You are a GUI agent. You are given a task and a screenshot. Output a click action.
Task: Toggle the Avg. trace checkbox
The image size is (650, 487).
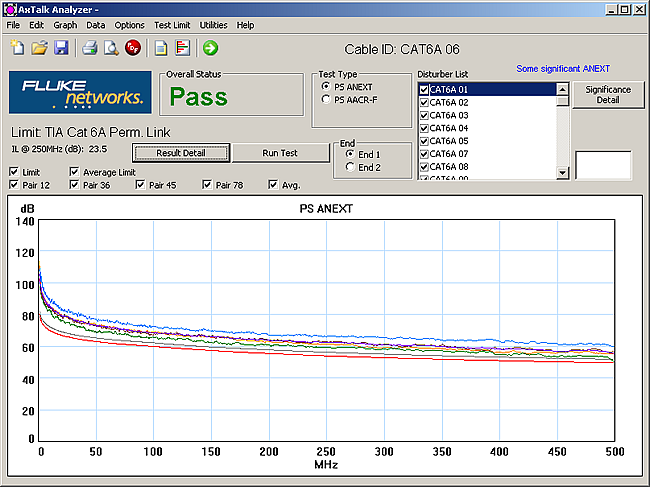(x=273, y=184)
